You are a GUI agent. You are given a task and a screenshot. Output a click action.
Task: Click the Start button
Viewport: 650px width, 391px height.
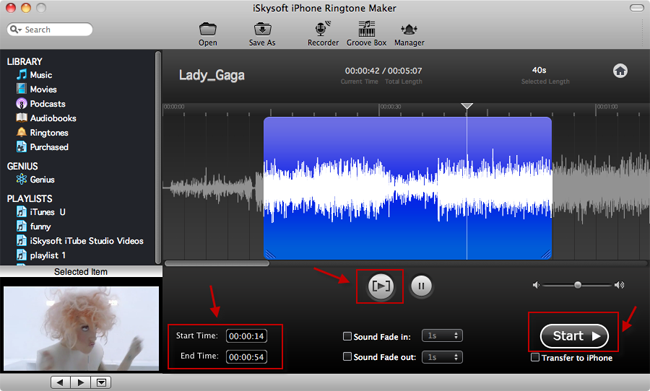pyautogui.click(x=574, y=336)
